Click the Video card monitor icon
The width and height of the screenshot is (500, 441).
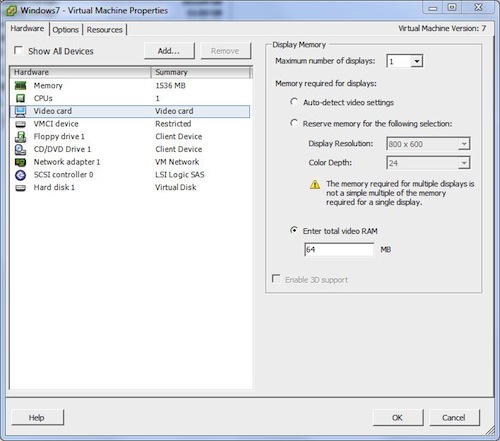click(20, 111)
